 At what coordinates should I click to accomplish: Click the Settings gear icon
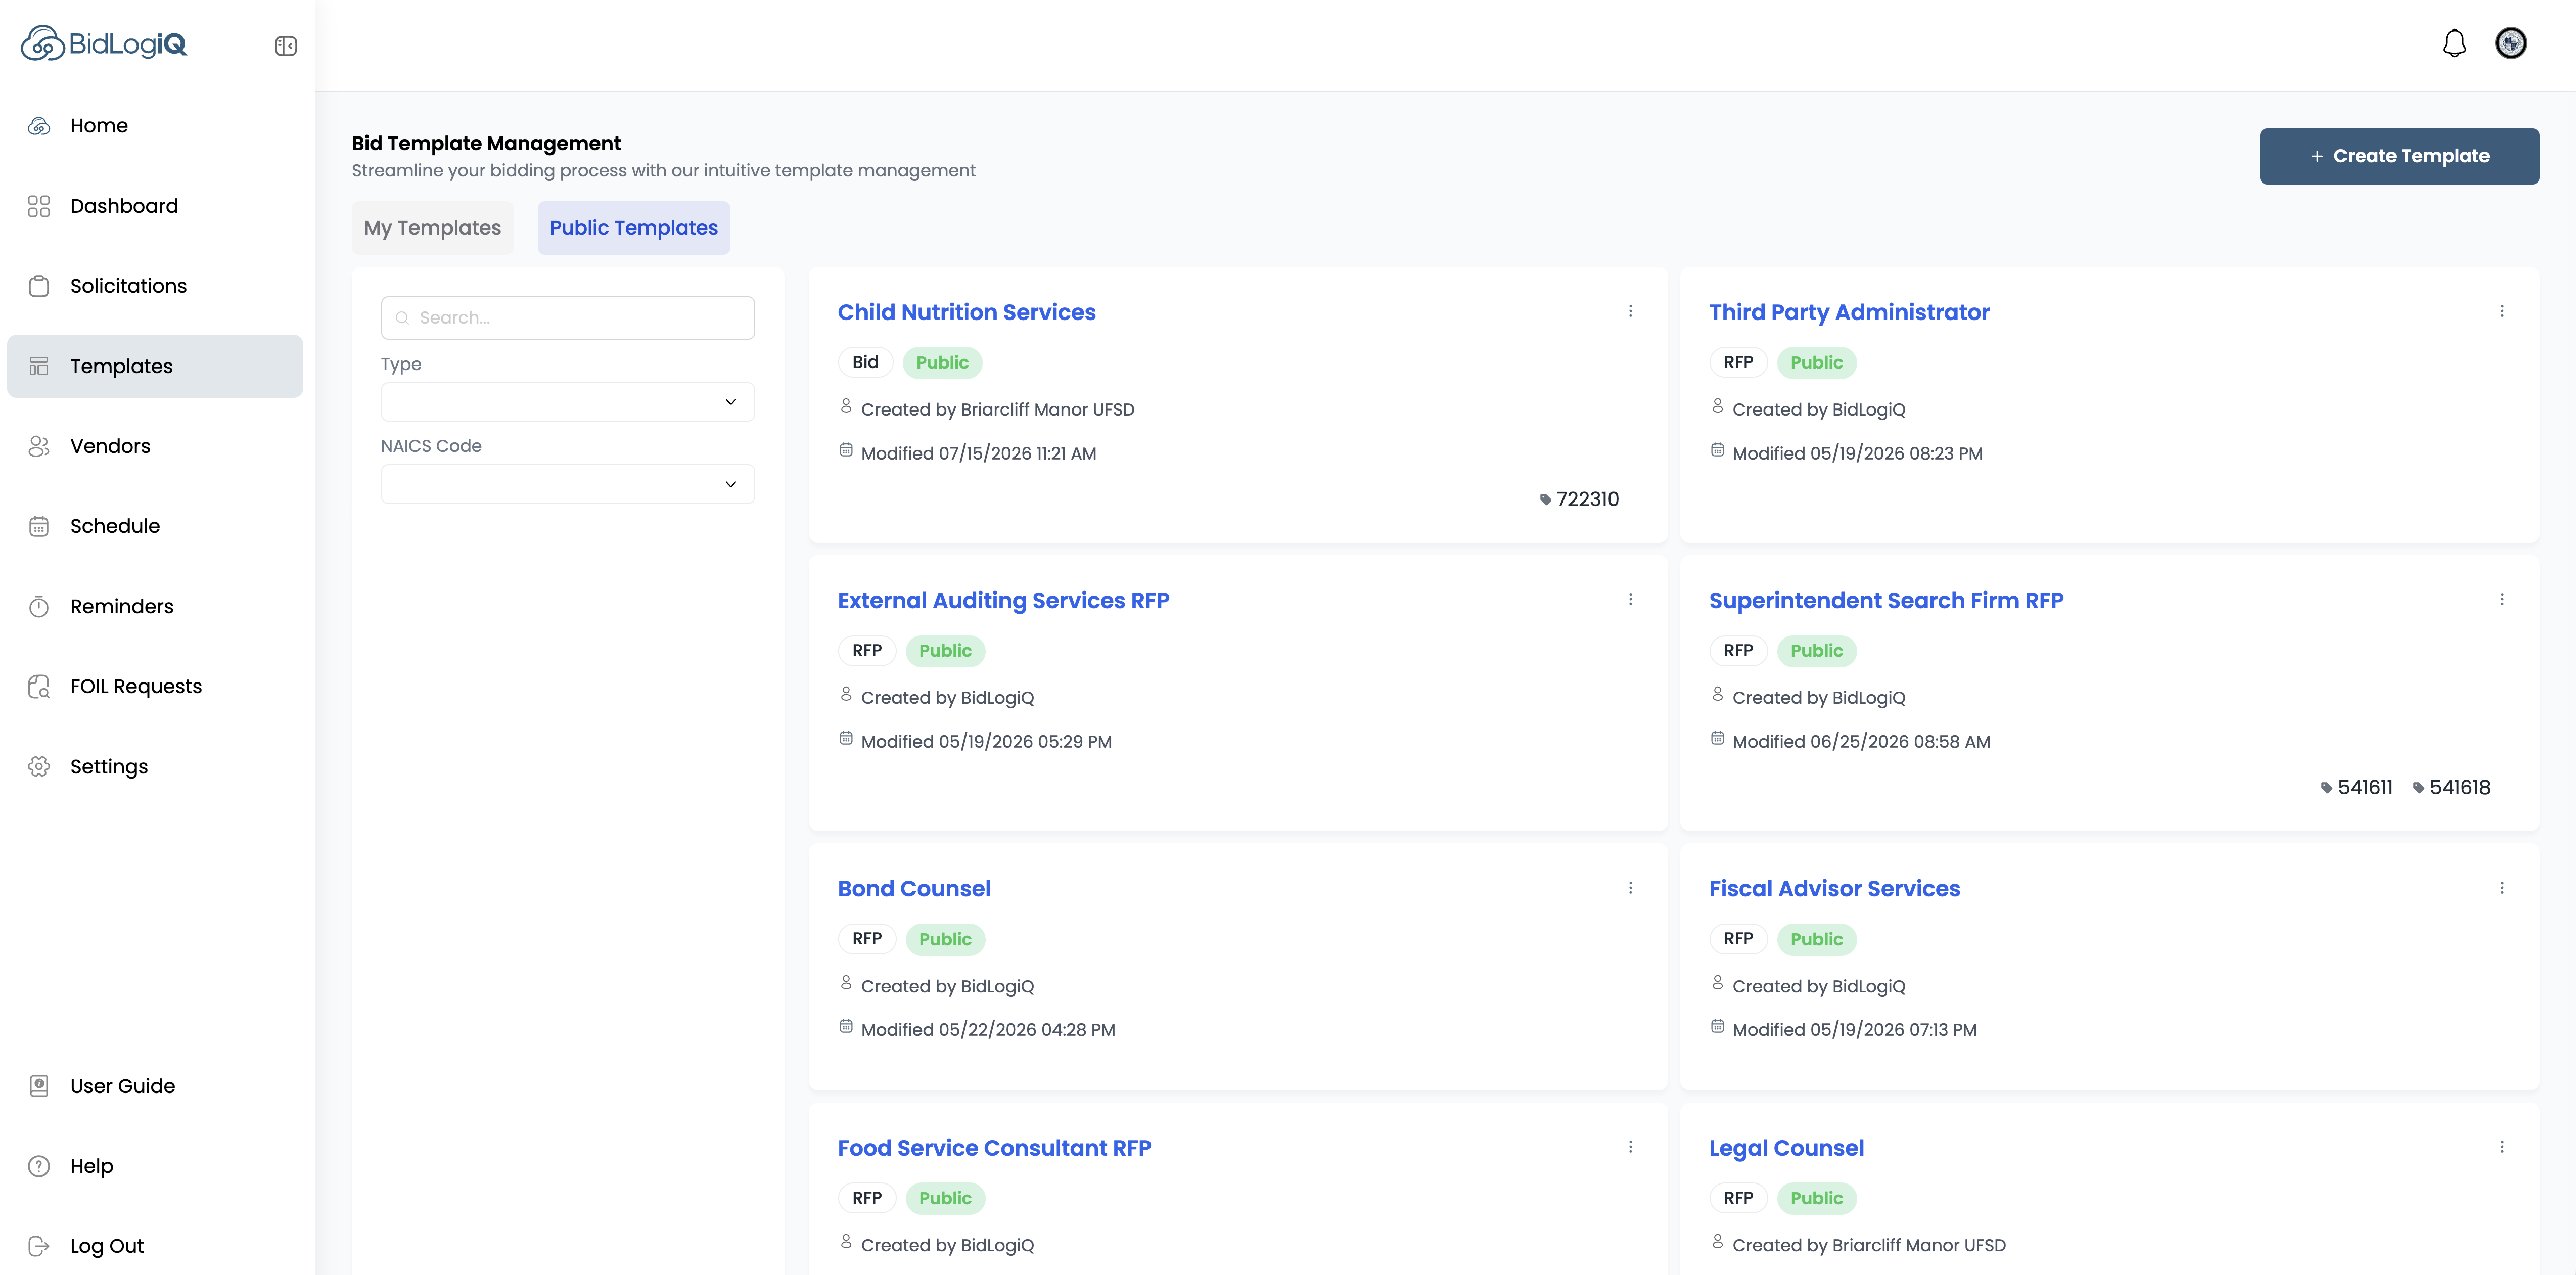coord(39,766)
